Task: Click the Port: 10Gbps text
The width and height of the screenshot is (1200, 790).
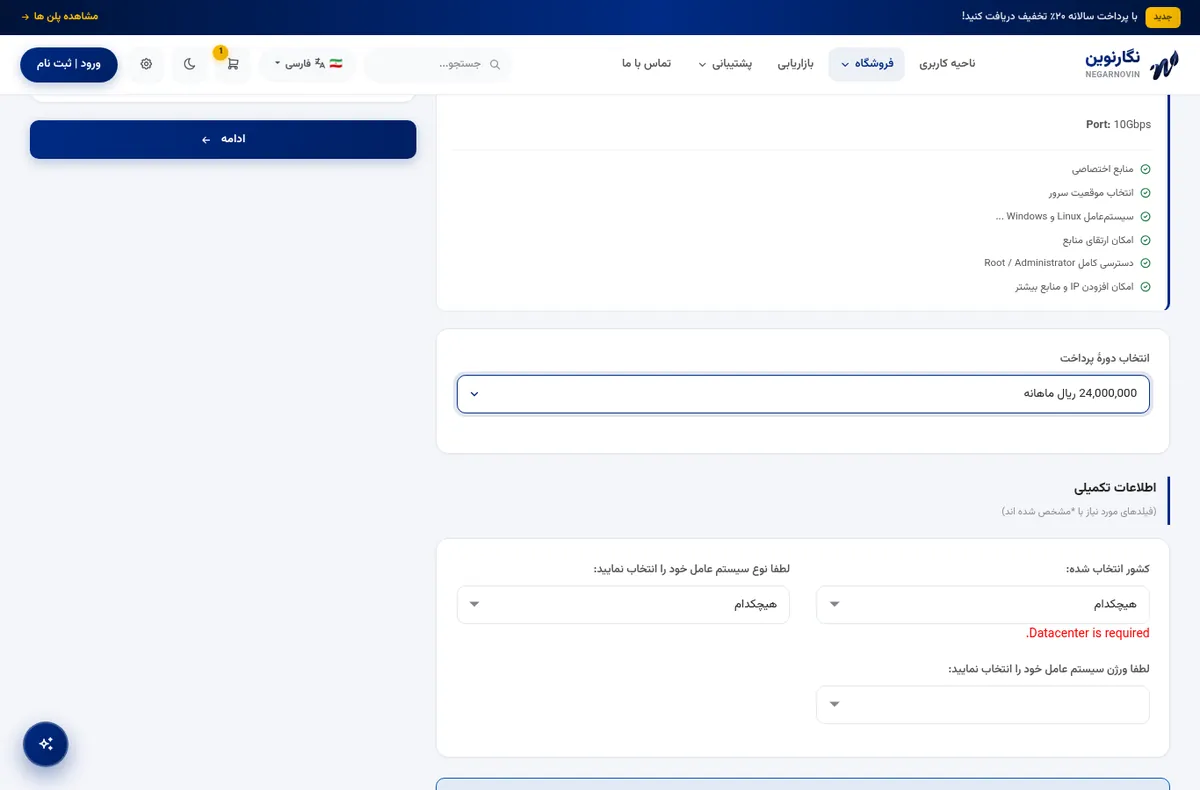Action: click(x=1118, y=125)
